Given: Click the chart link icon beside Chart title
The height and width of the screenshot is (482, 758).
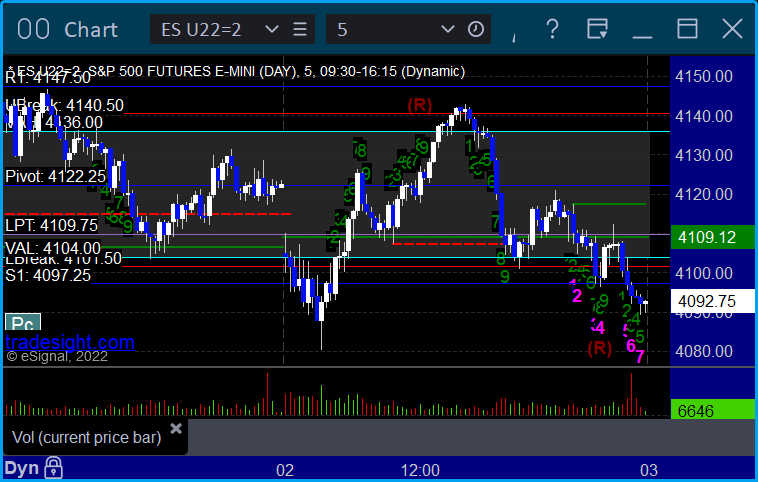Looking at the screenshot, I should [33, 29].
